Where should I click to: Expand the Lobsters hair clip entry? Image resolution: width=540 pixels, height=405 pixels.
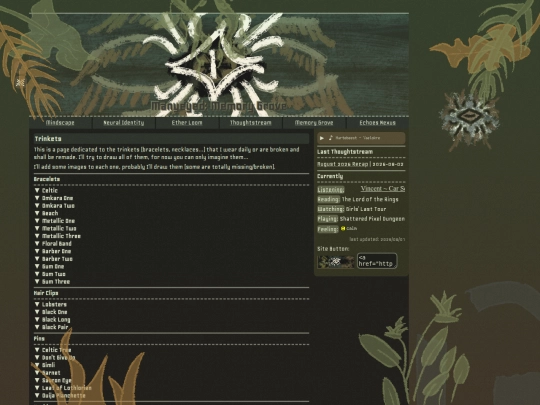click(x=51, y=304)
